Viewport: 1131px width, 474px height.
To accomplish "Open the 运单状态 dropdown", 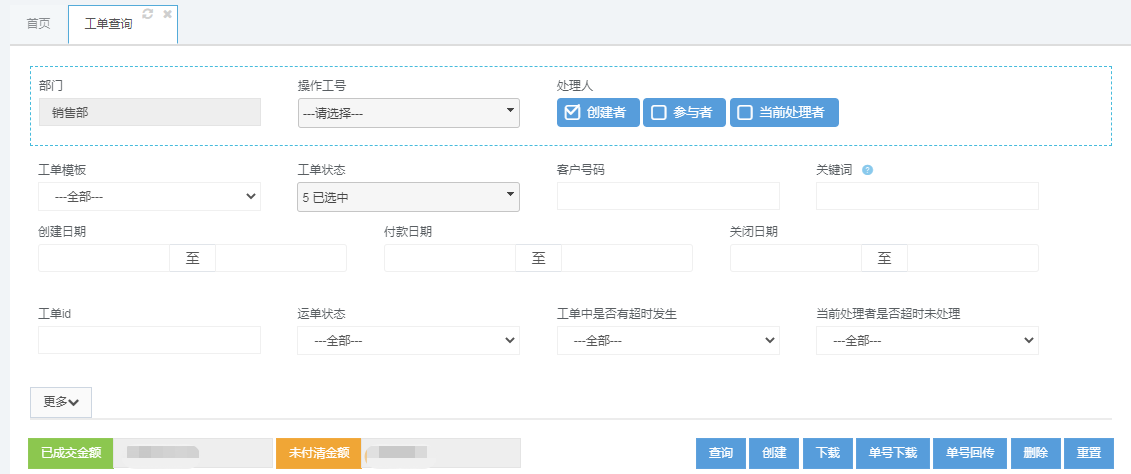I will click(x=408, y=341).
